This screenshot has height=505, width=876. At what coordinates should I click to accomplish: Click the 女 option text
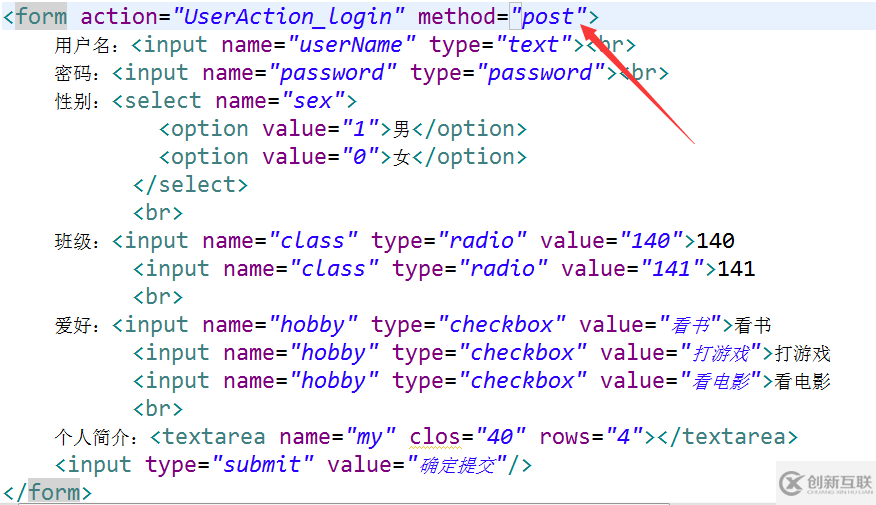[x=402, y=157]
